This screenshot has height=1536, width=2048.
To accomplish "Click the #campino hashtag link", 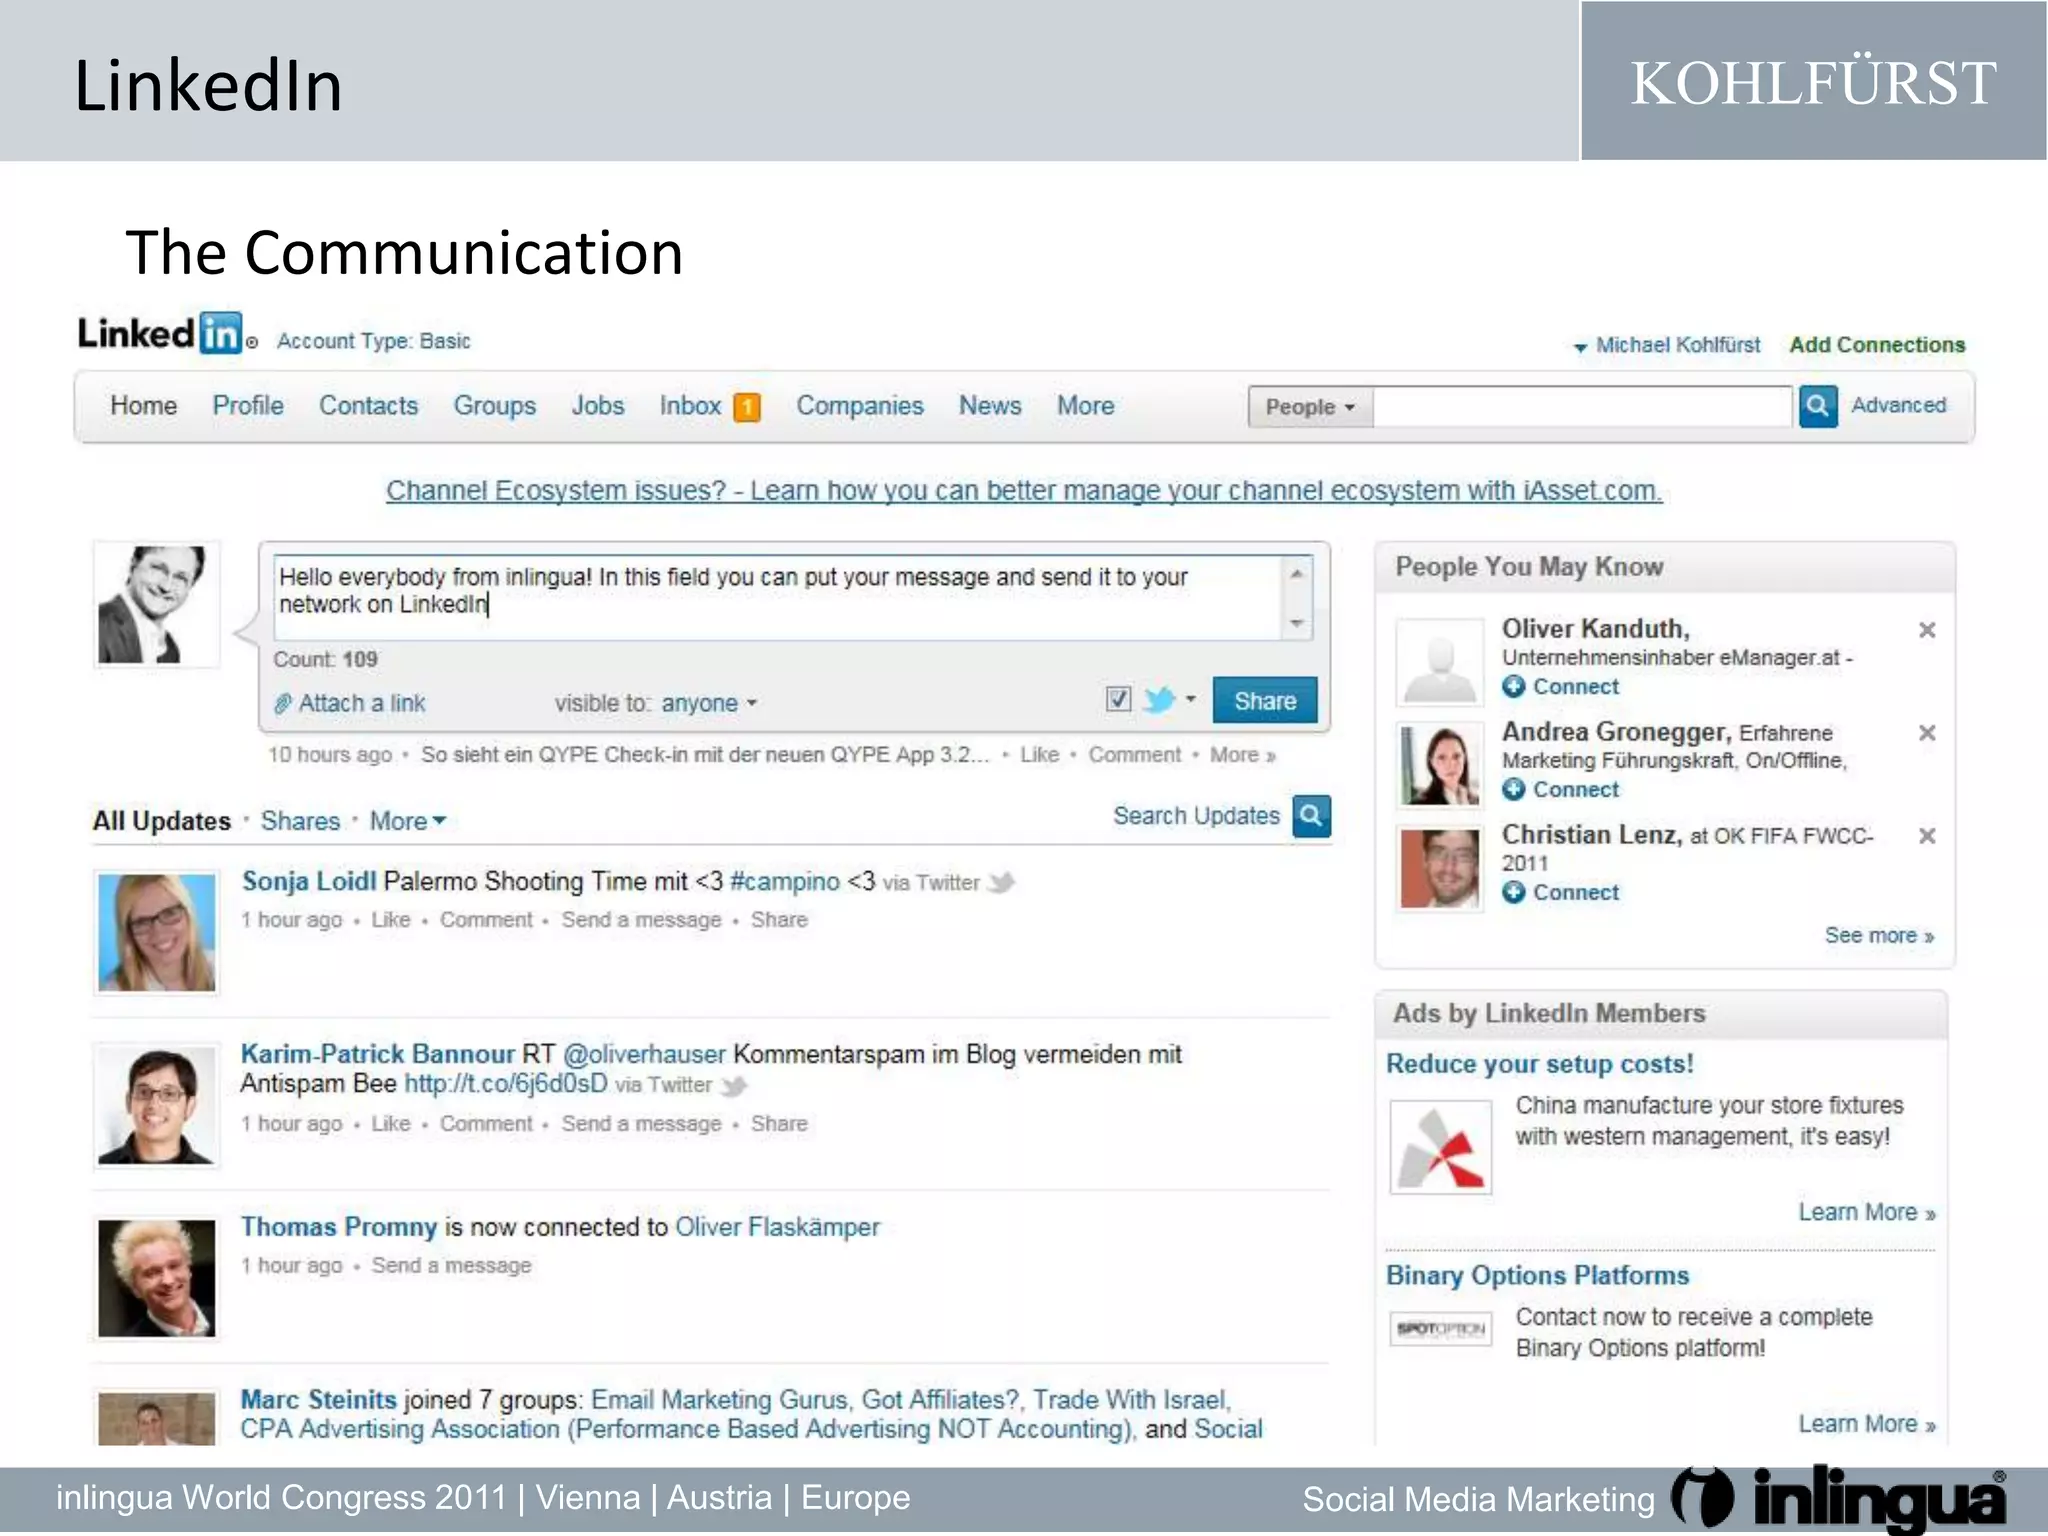I will [785, 881].
